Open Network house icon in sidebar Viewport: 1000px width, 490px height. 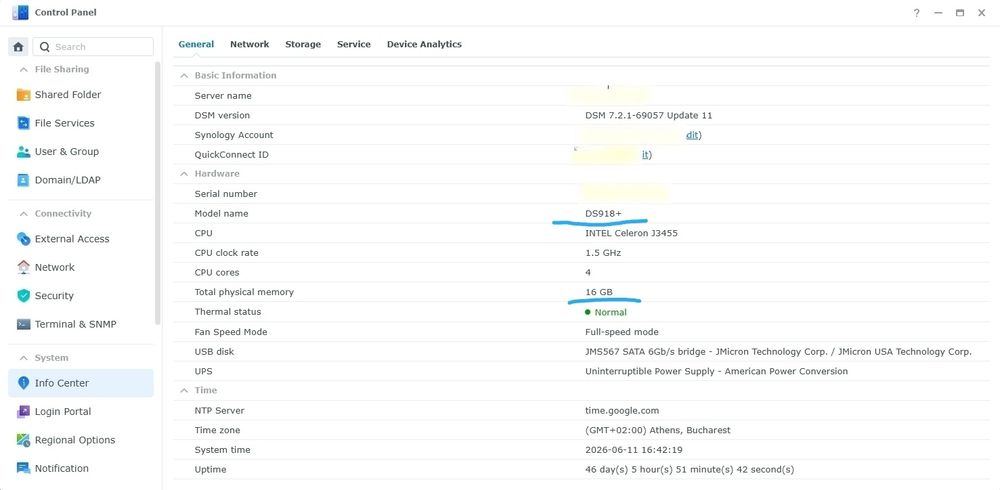[24, 267]
